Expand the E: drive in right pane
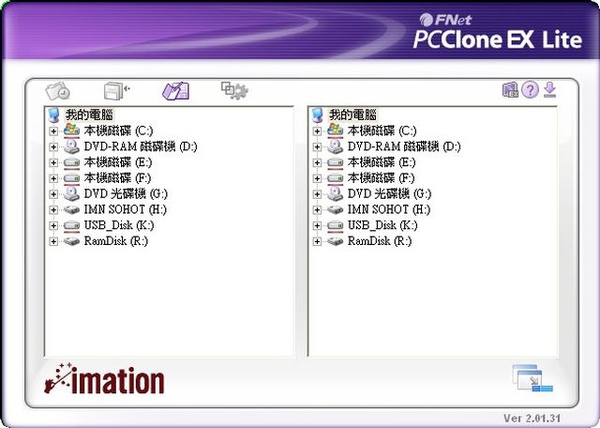The width and height of the screenshot is (600, 428). point(317,163)
